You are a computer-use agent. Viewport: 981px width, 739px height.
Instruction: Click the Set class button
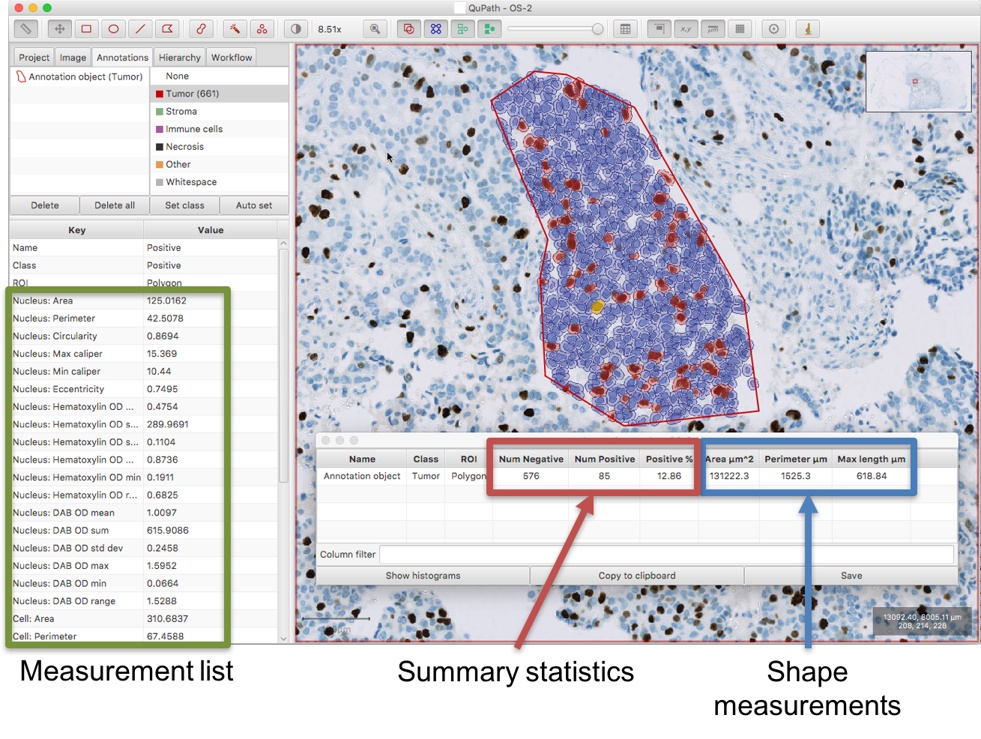click(x=185, y=205)
